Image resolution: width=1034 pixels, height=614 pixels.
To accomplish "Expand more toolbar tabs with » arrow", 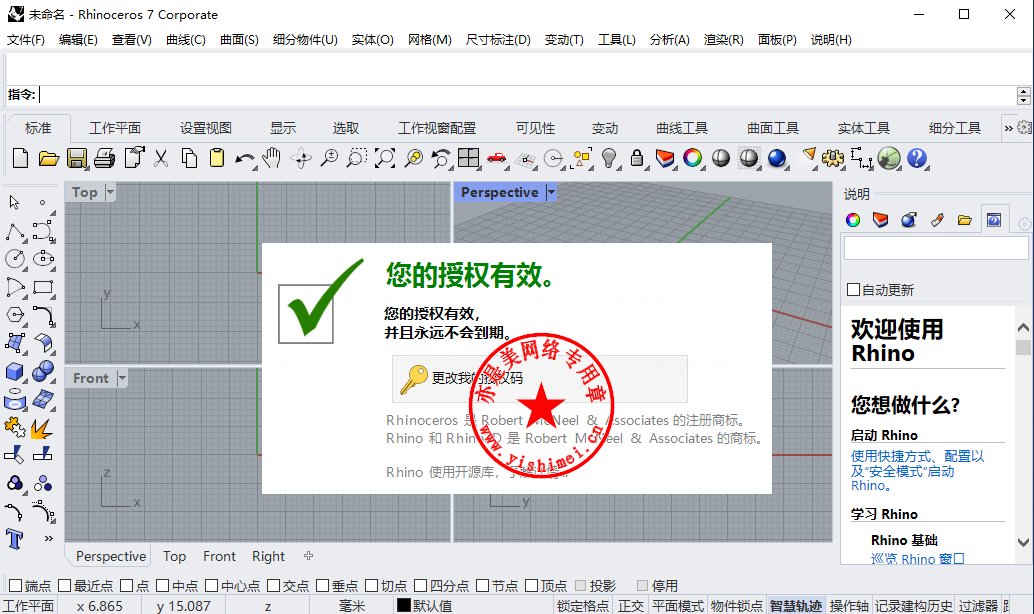I will (1008, 128).
